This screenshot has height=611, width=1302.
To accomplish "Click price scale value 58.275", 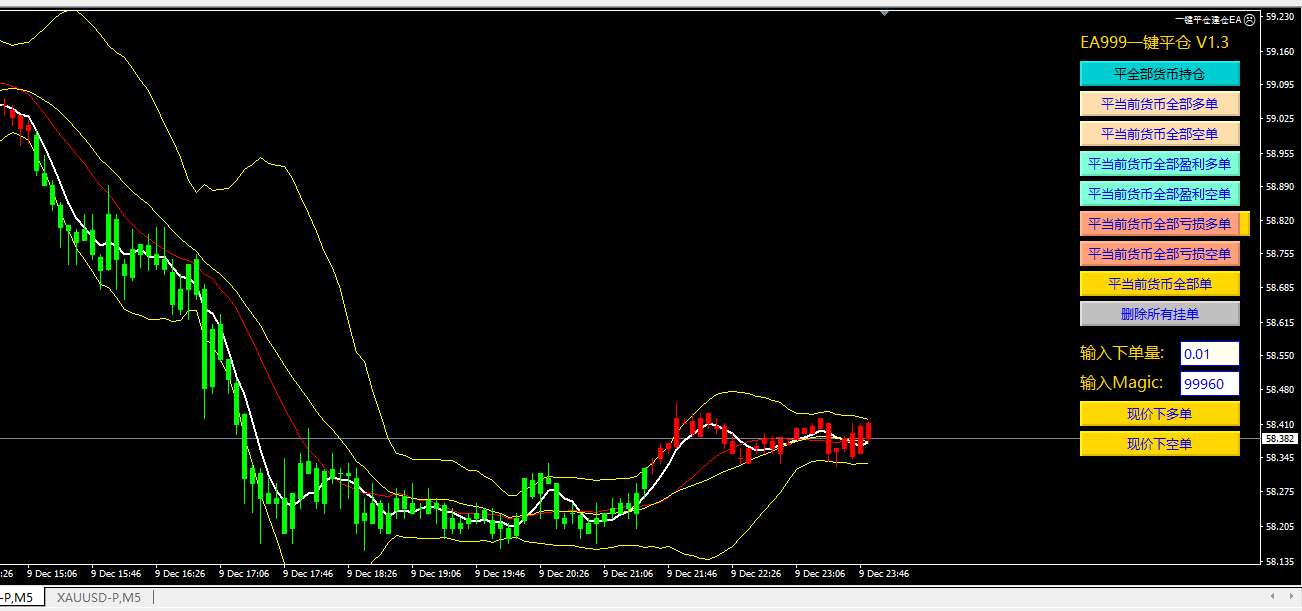I will click(1280, 492).
